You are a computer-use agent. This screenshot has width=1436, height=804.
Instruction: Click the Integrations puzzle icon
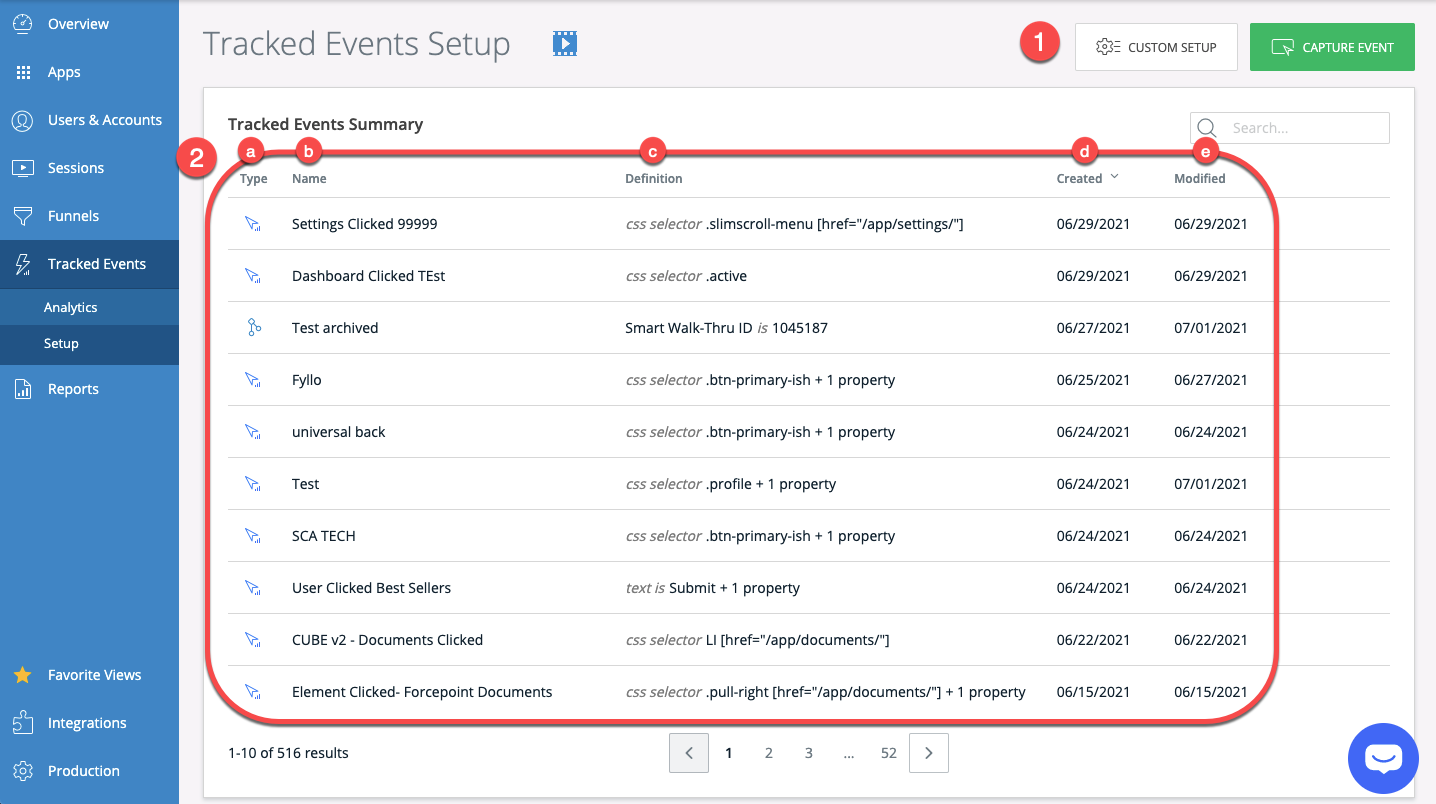(x=23, y=723)
